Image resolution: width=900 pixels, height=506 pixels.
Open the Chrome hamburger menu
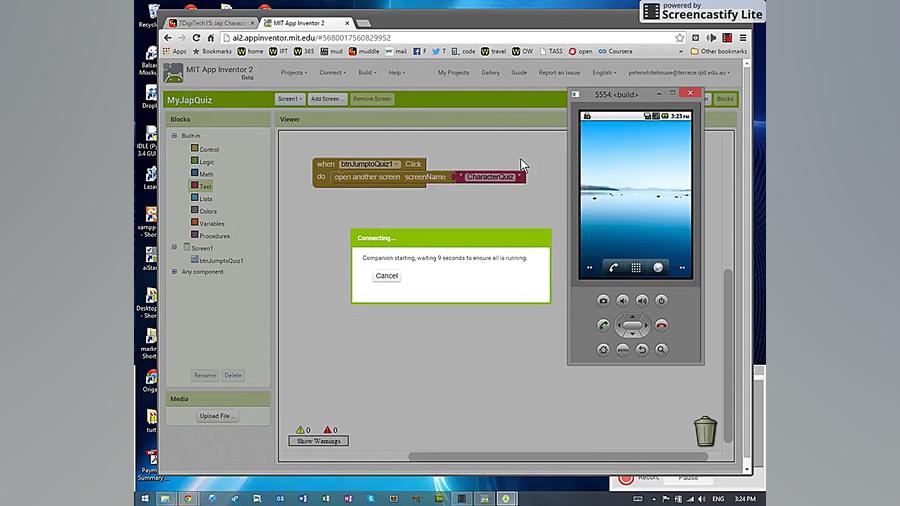click(743, 38)
